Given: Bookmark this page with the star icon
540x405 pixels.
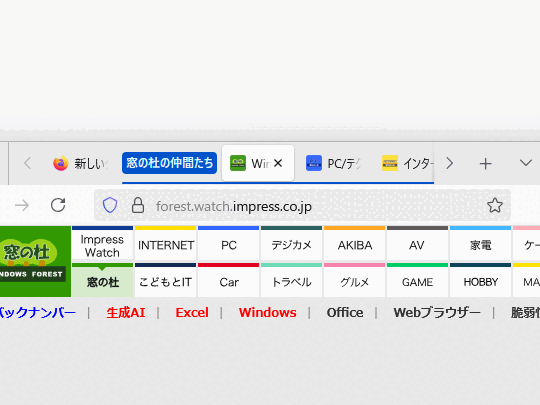Looking at the screenshot, I should 495,205.
